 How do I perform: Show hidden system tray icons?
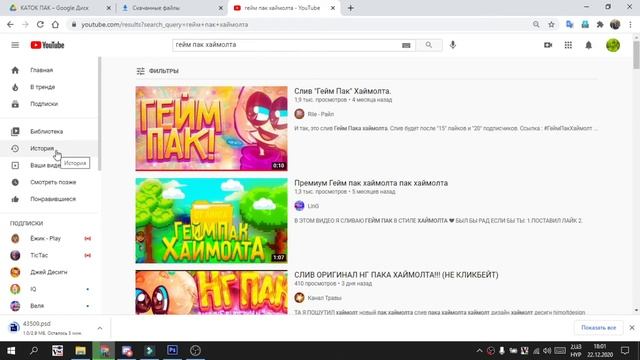pos(479,351)
